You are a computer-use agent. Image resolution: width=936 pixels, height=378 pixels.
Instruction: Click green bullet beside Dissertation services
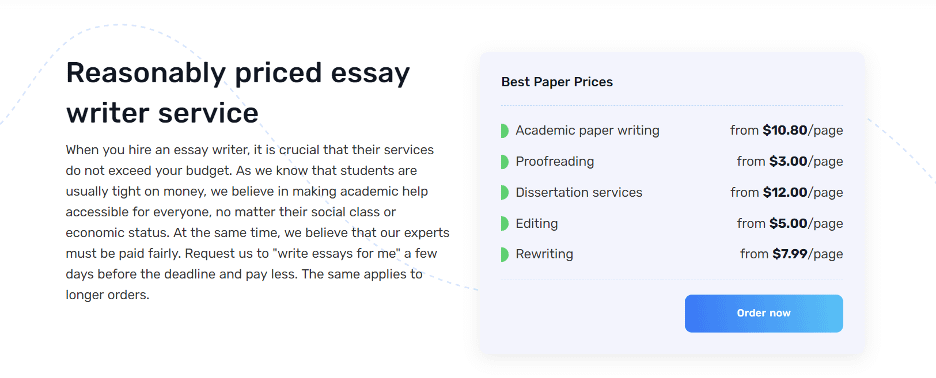click(x=504, y=193)
